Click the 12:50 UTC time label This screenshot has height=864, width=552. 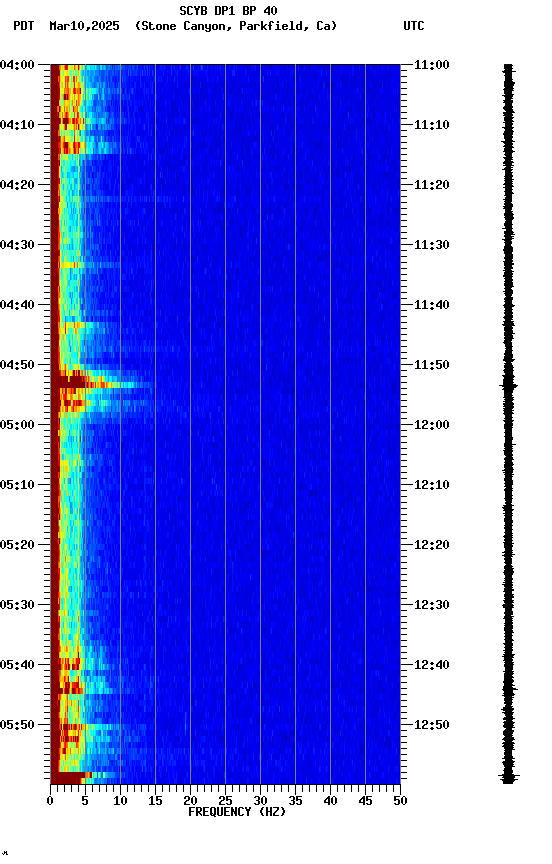click(432, 725)
